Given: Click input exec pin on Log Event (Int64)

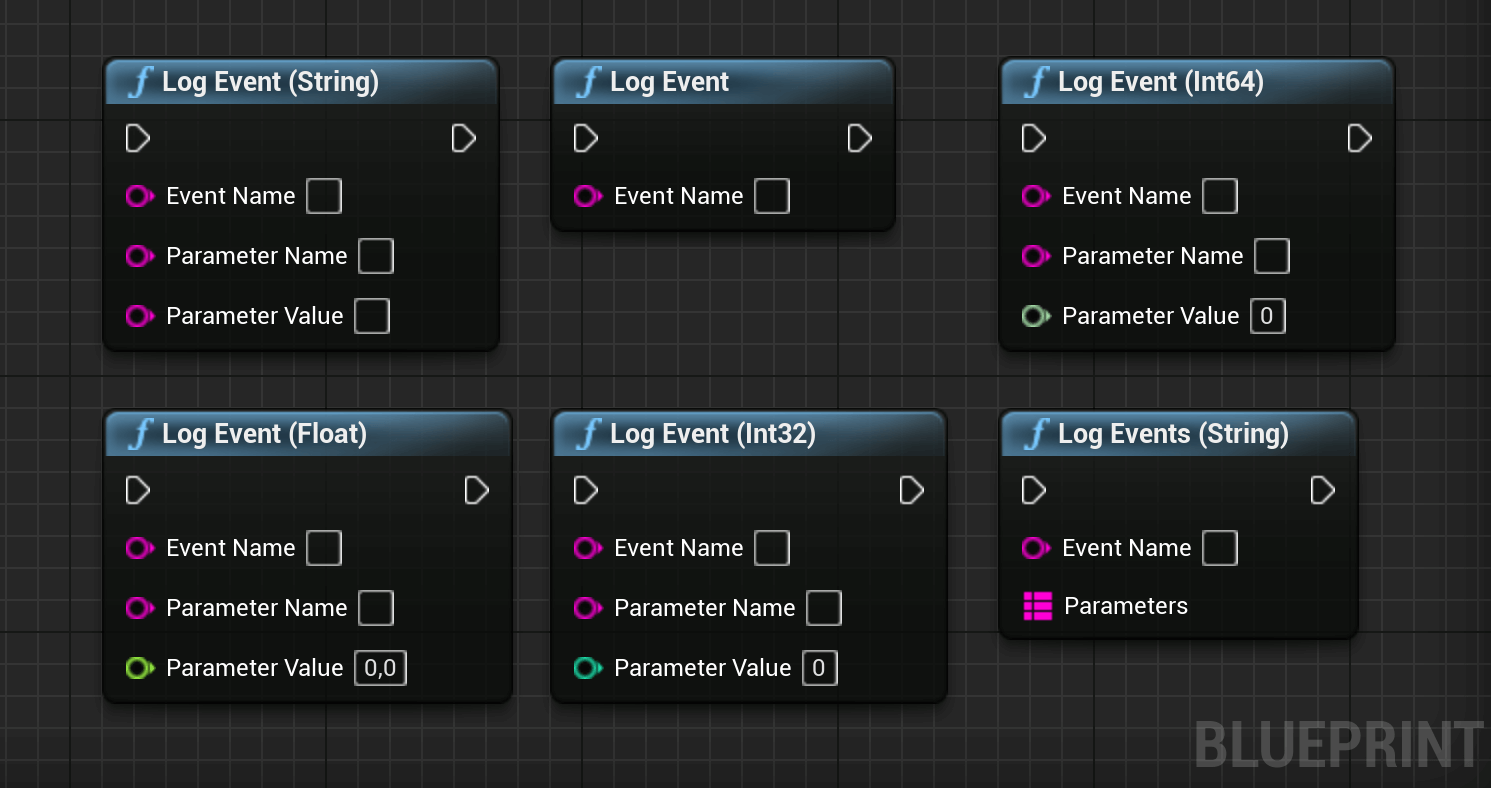Looking at the screenshot, I should click(x=1034, y=138).
